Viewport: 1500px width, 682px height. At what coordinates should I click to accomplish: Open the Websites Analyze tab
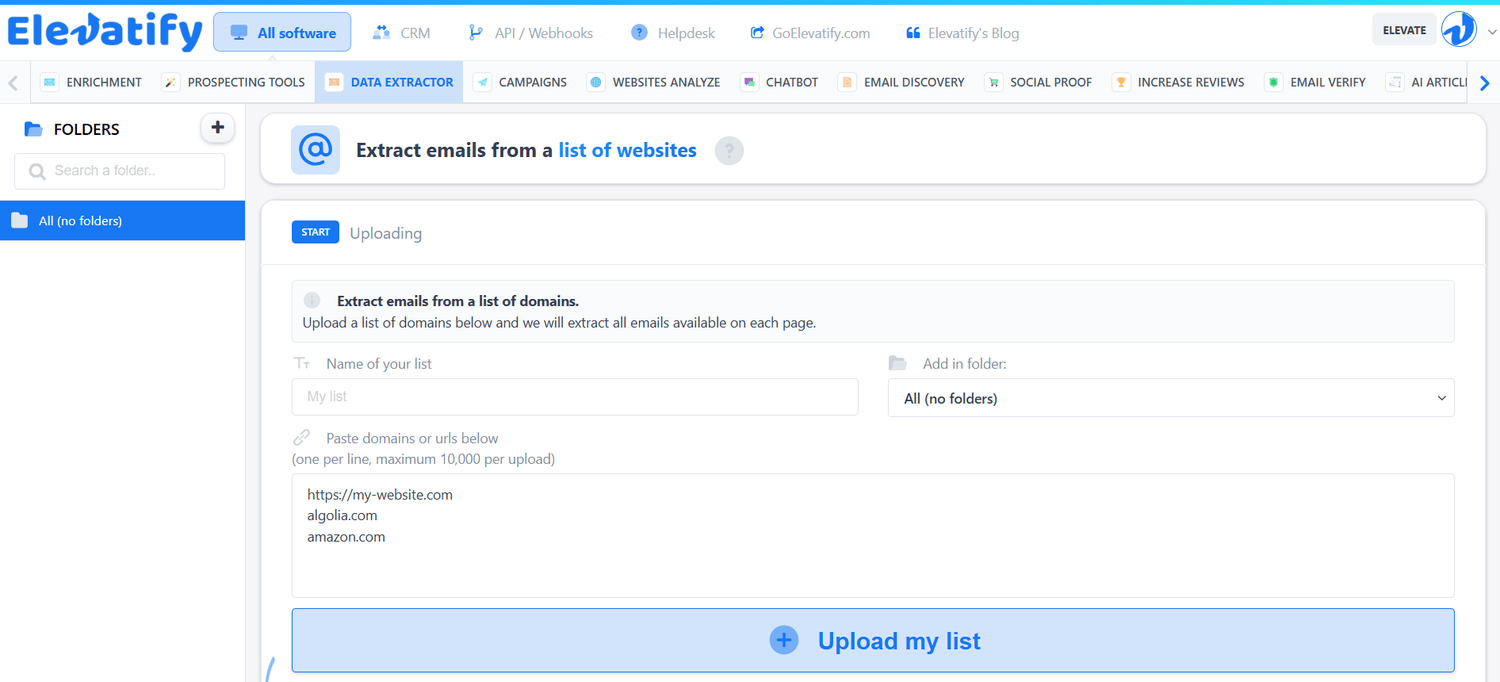[654, 82]
